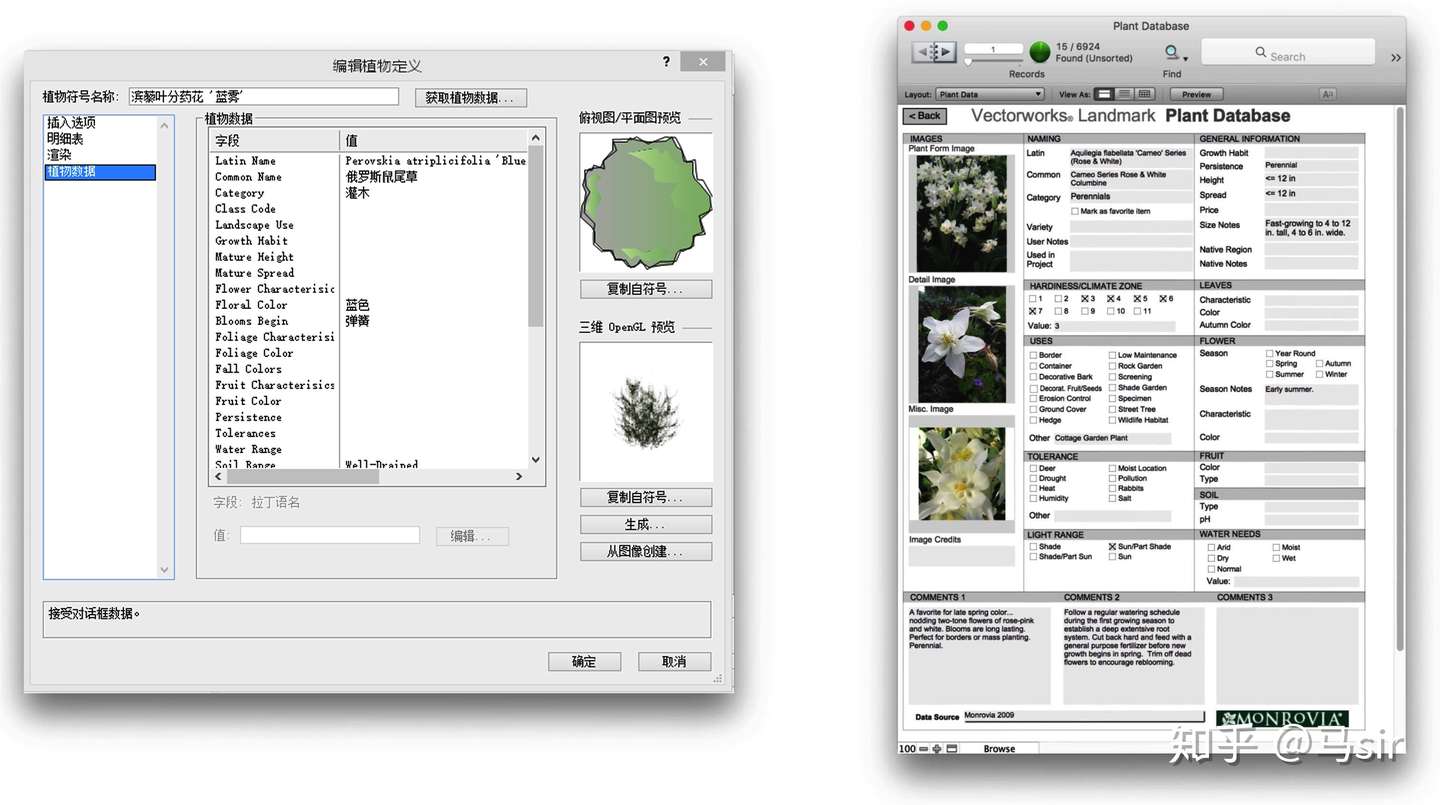Uncheck the Sun/Part Shade checkbox
The width and height of the screenshot is (1440, 805).
tap(1112, 547)
